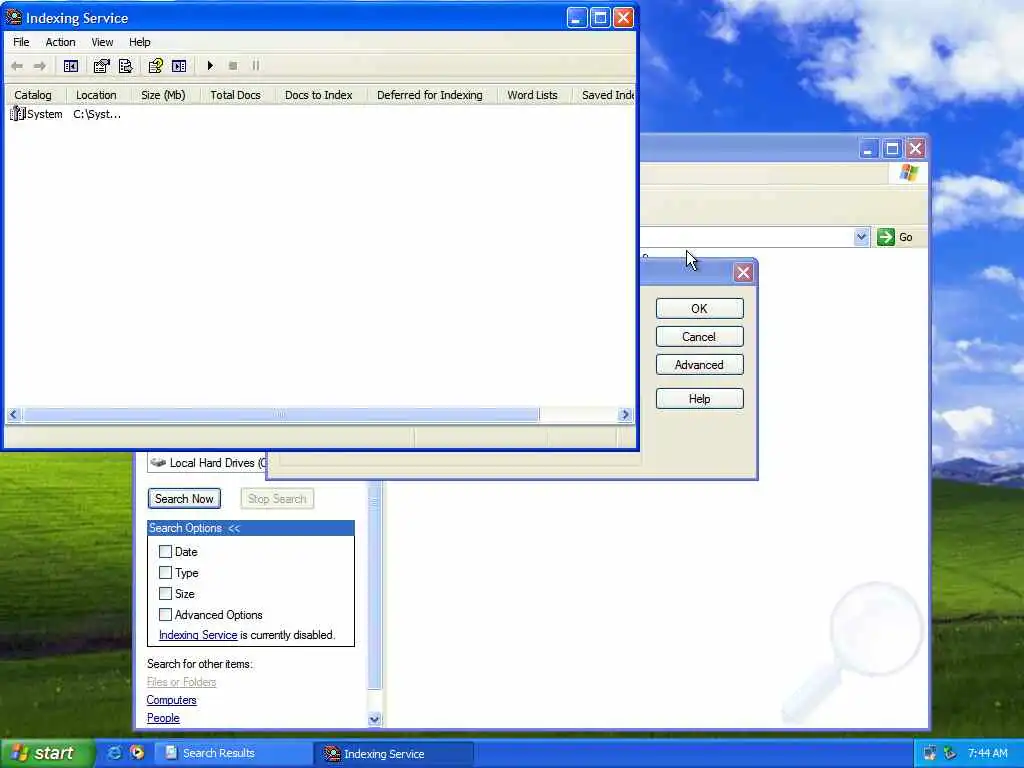Click the Computers link
The image size is (1024, 768).
[x=171, y=700]
